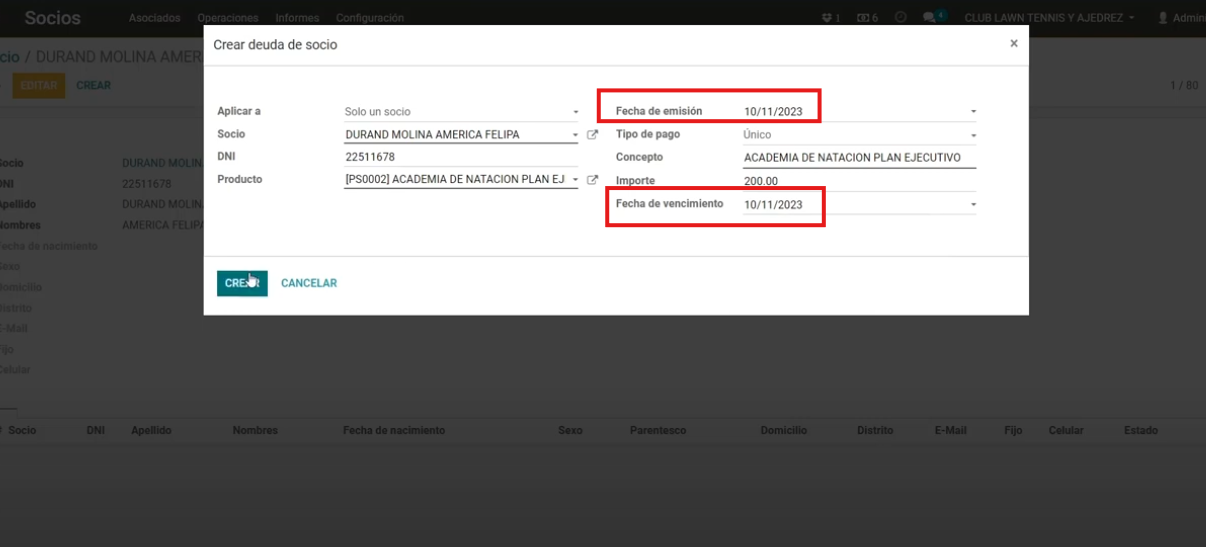Open the Dropbox indicator icon in top bar
Image resolution: width=1206 pixels, height=547 pixels.
click(830, 18)
